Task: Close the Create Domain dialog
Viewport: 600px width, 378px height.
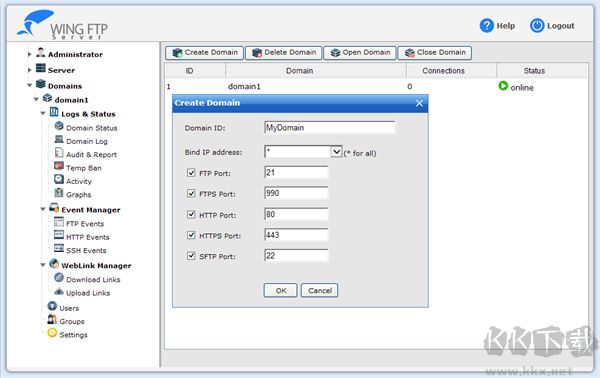Action: click(419, 103)
